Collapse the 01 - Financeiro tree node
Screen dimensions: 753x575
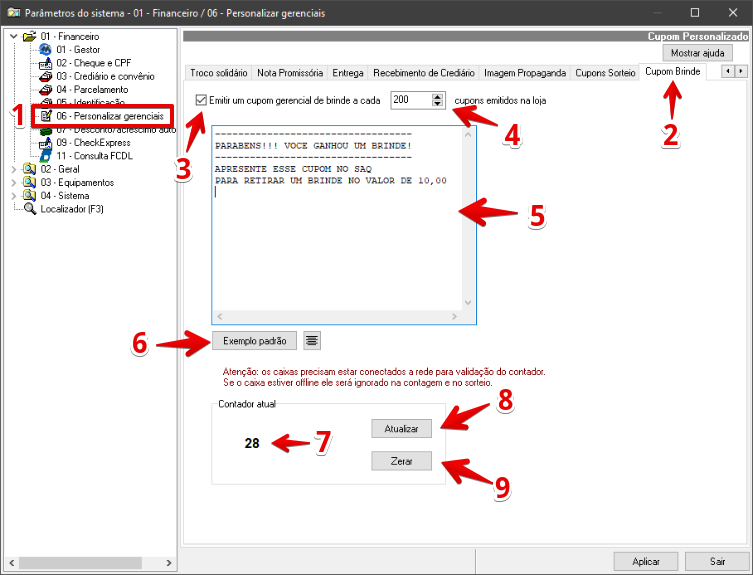14,36
